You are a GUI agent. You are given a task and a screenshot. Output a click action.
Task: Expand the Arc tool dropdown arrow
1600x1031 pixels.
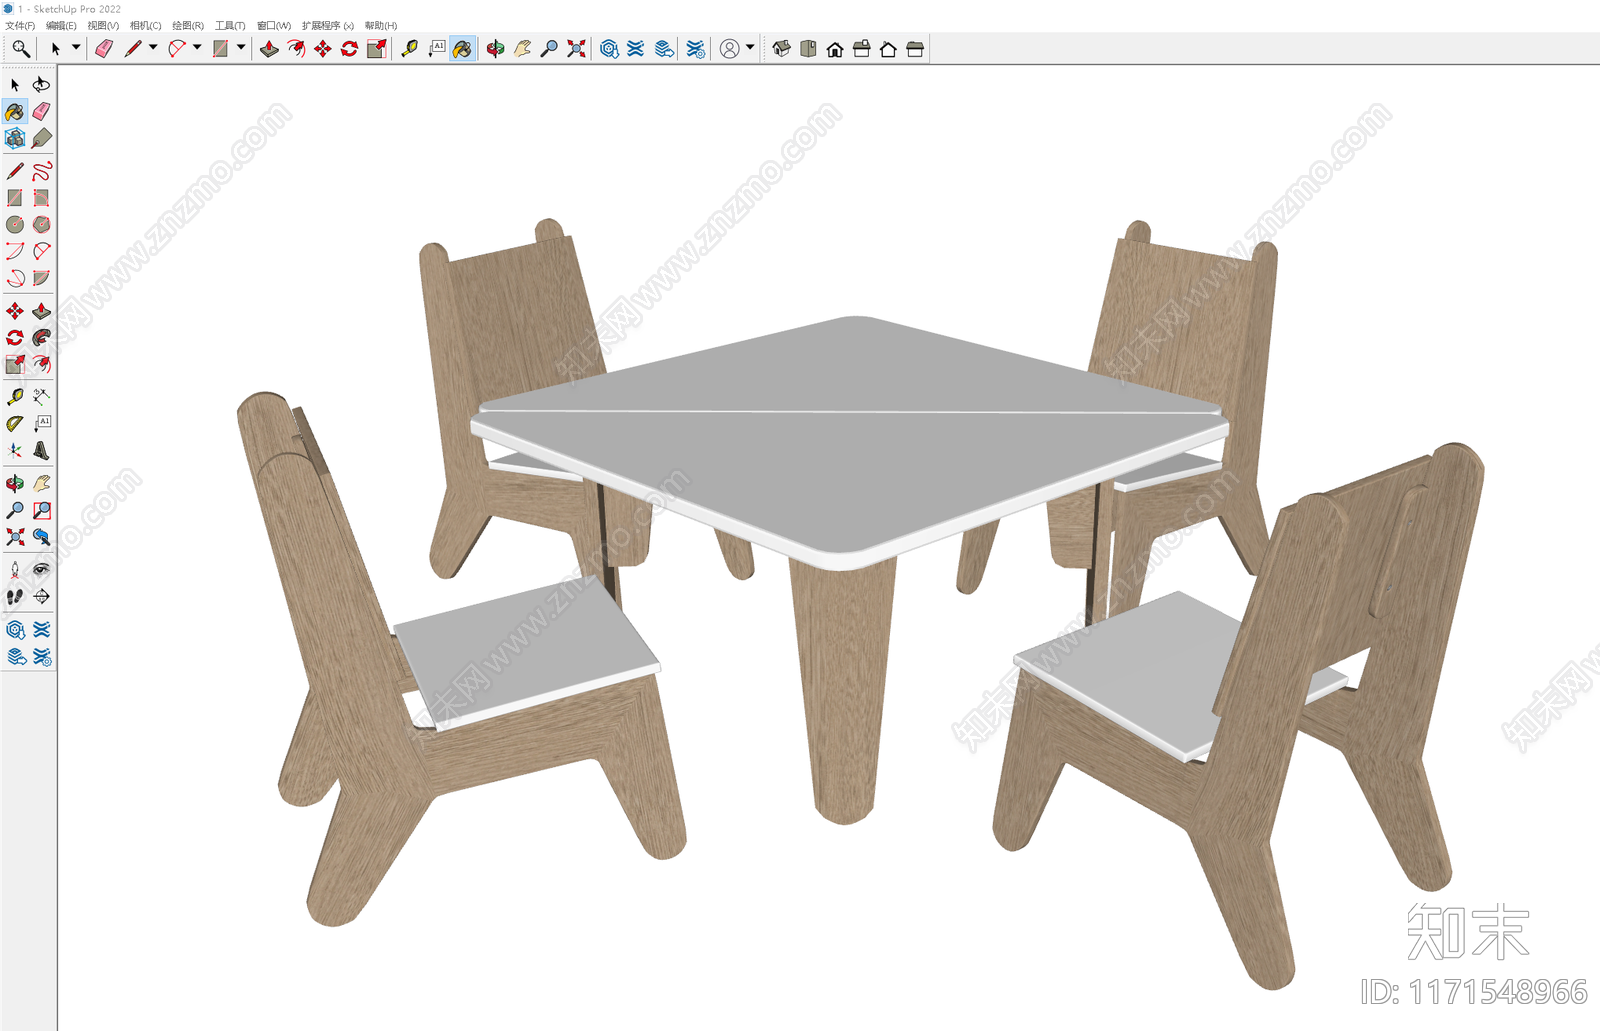[x=197, y=48]
